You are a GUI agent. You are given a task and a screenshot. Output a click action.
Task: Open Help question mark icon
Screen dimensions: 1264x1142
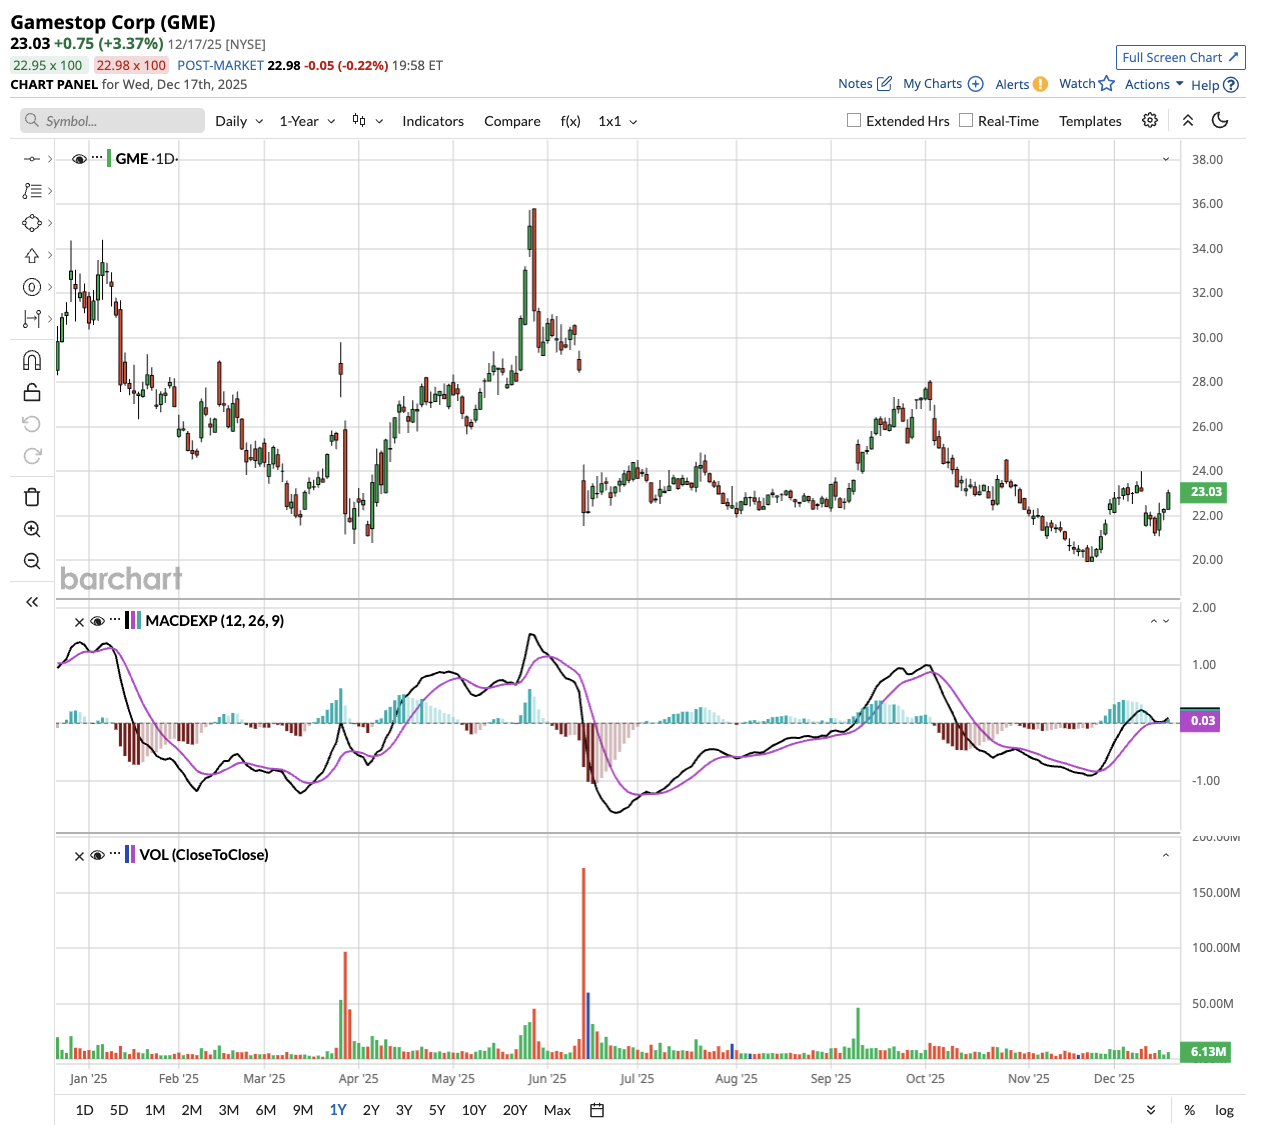[x=1231, y=85]
